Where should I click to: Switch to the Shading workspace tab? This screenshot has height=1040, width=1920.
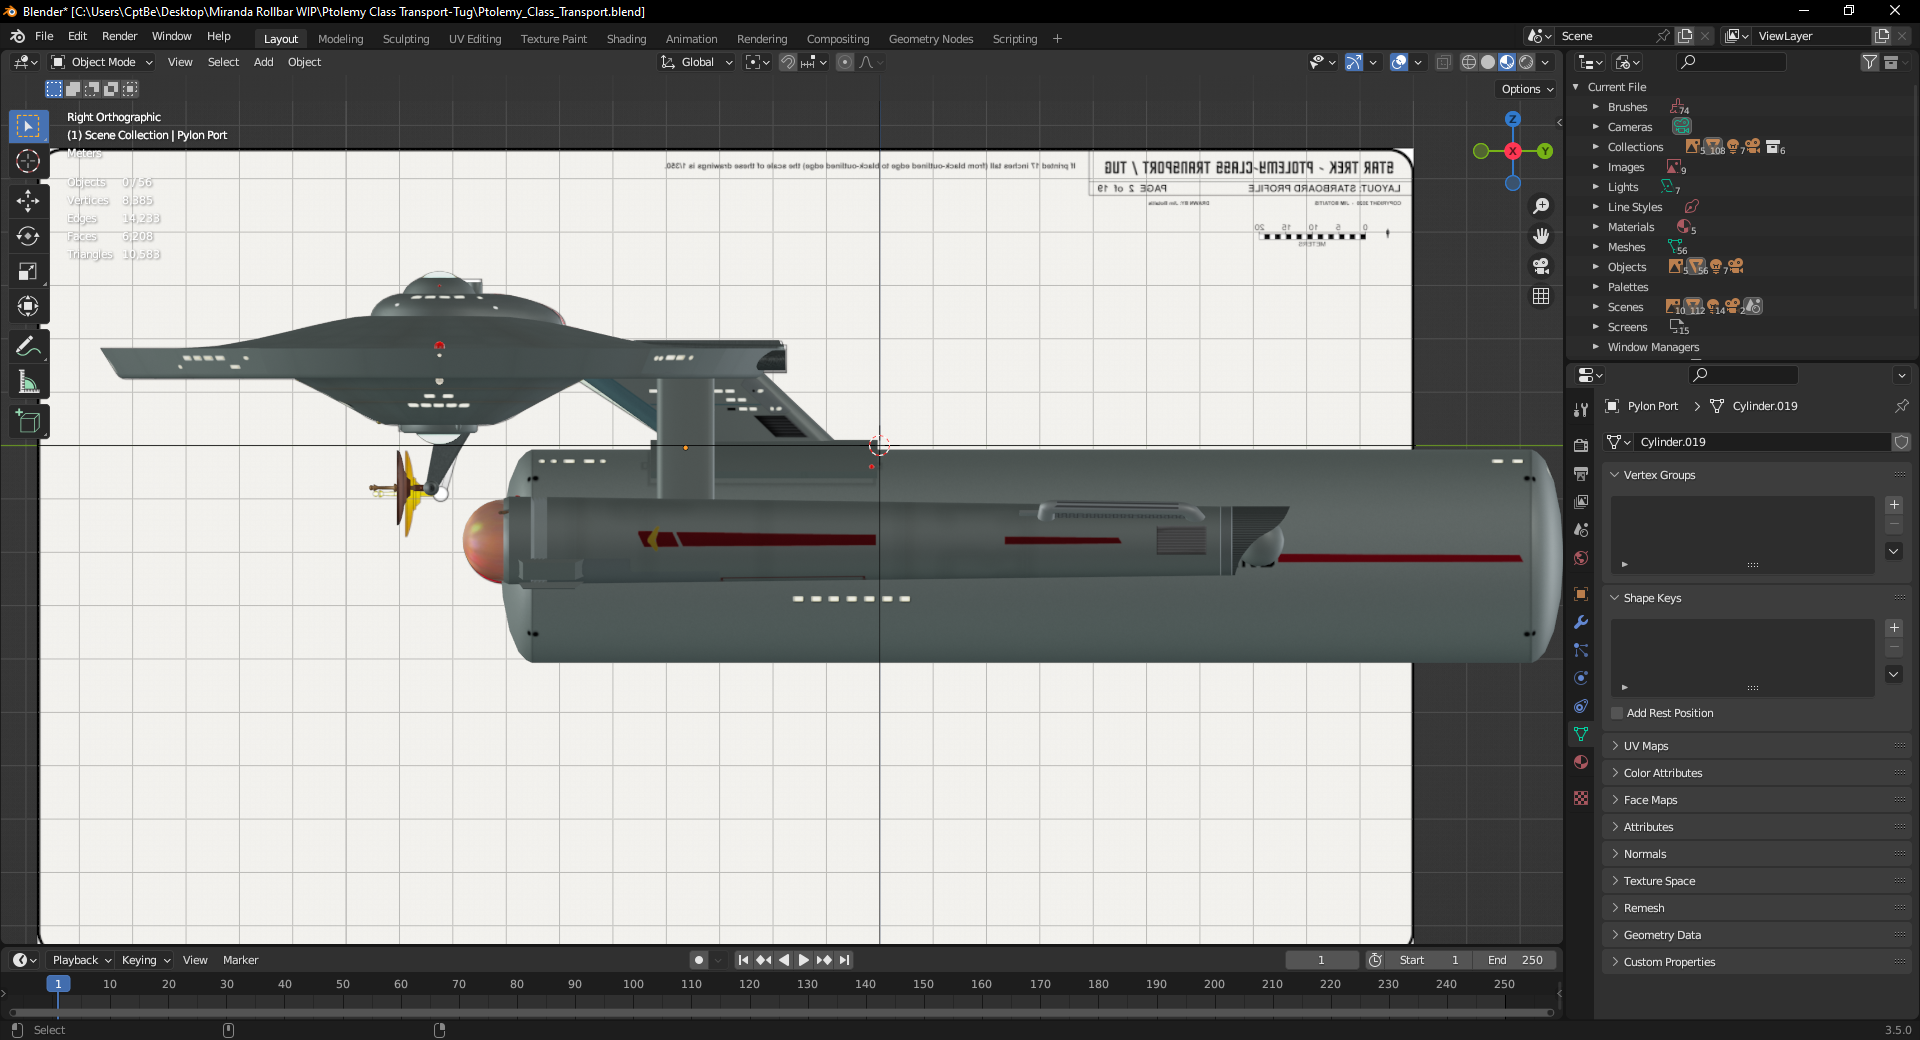click(626, 39)
